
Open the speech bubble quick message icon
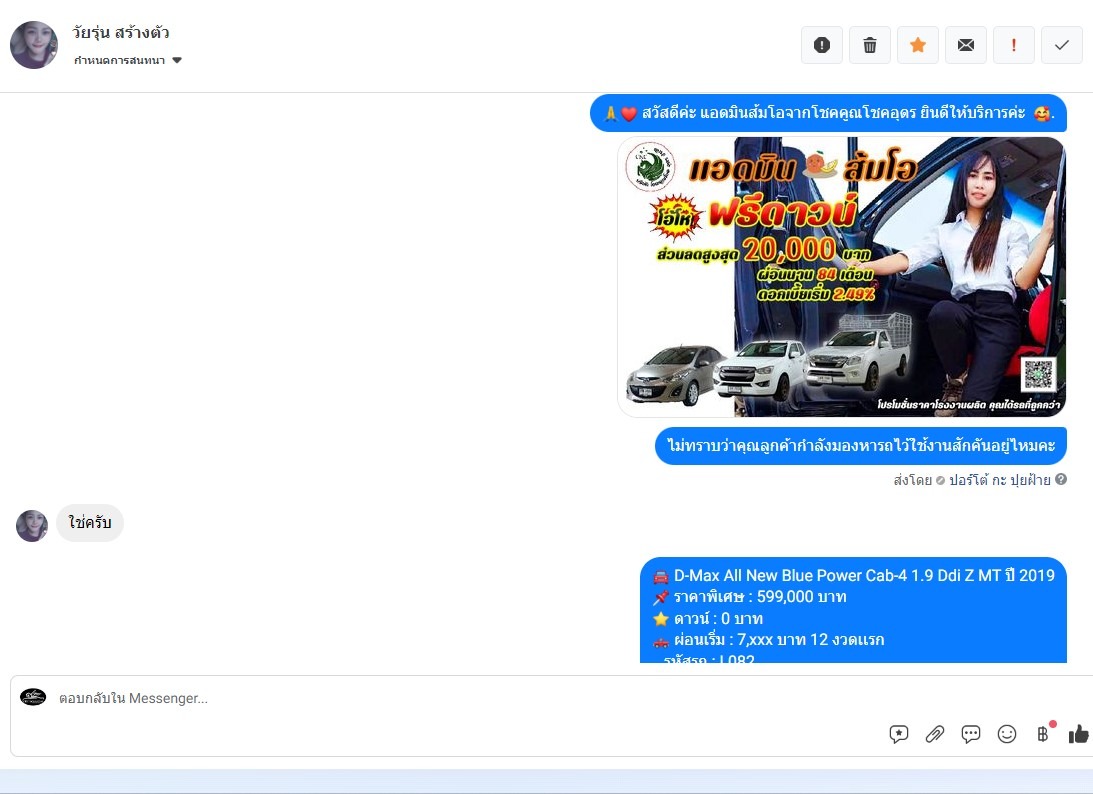click(x=970, y=733)
